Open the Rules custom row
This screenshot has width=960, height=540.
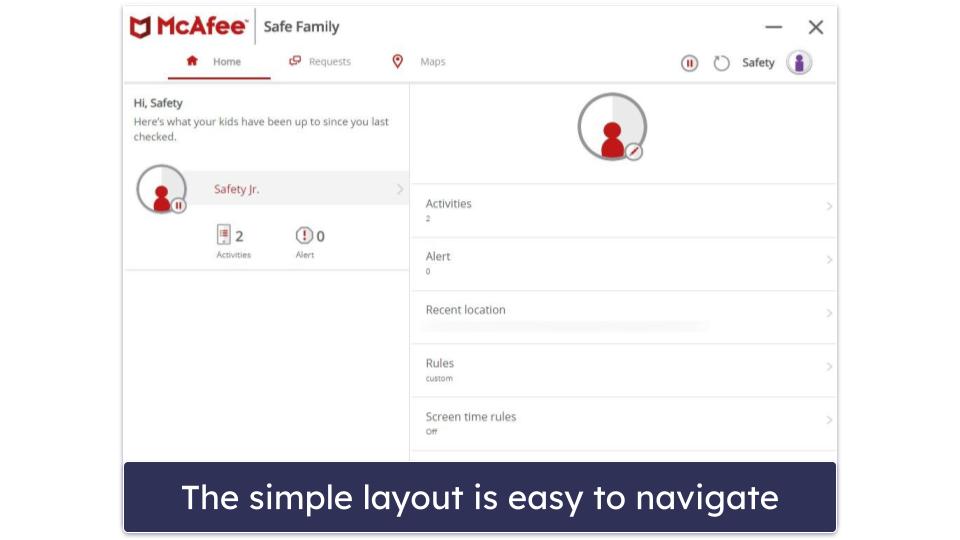click(x=623, y=370)
